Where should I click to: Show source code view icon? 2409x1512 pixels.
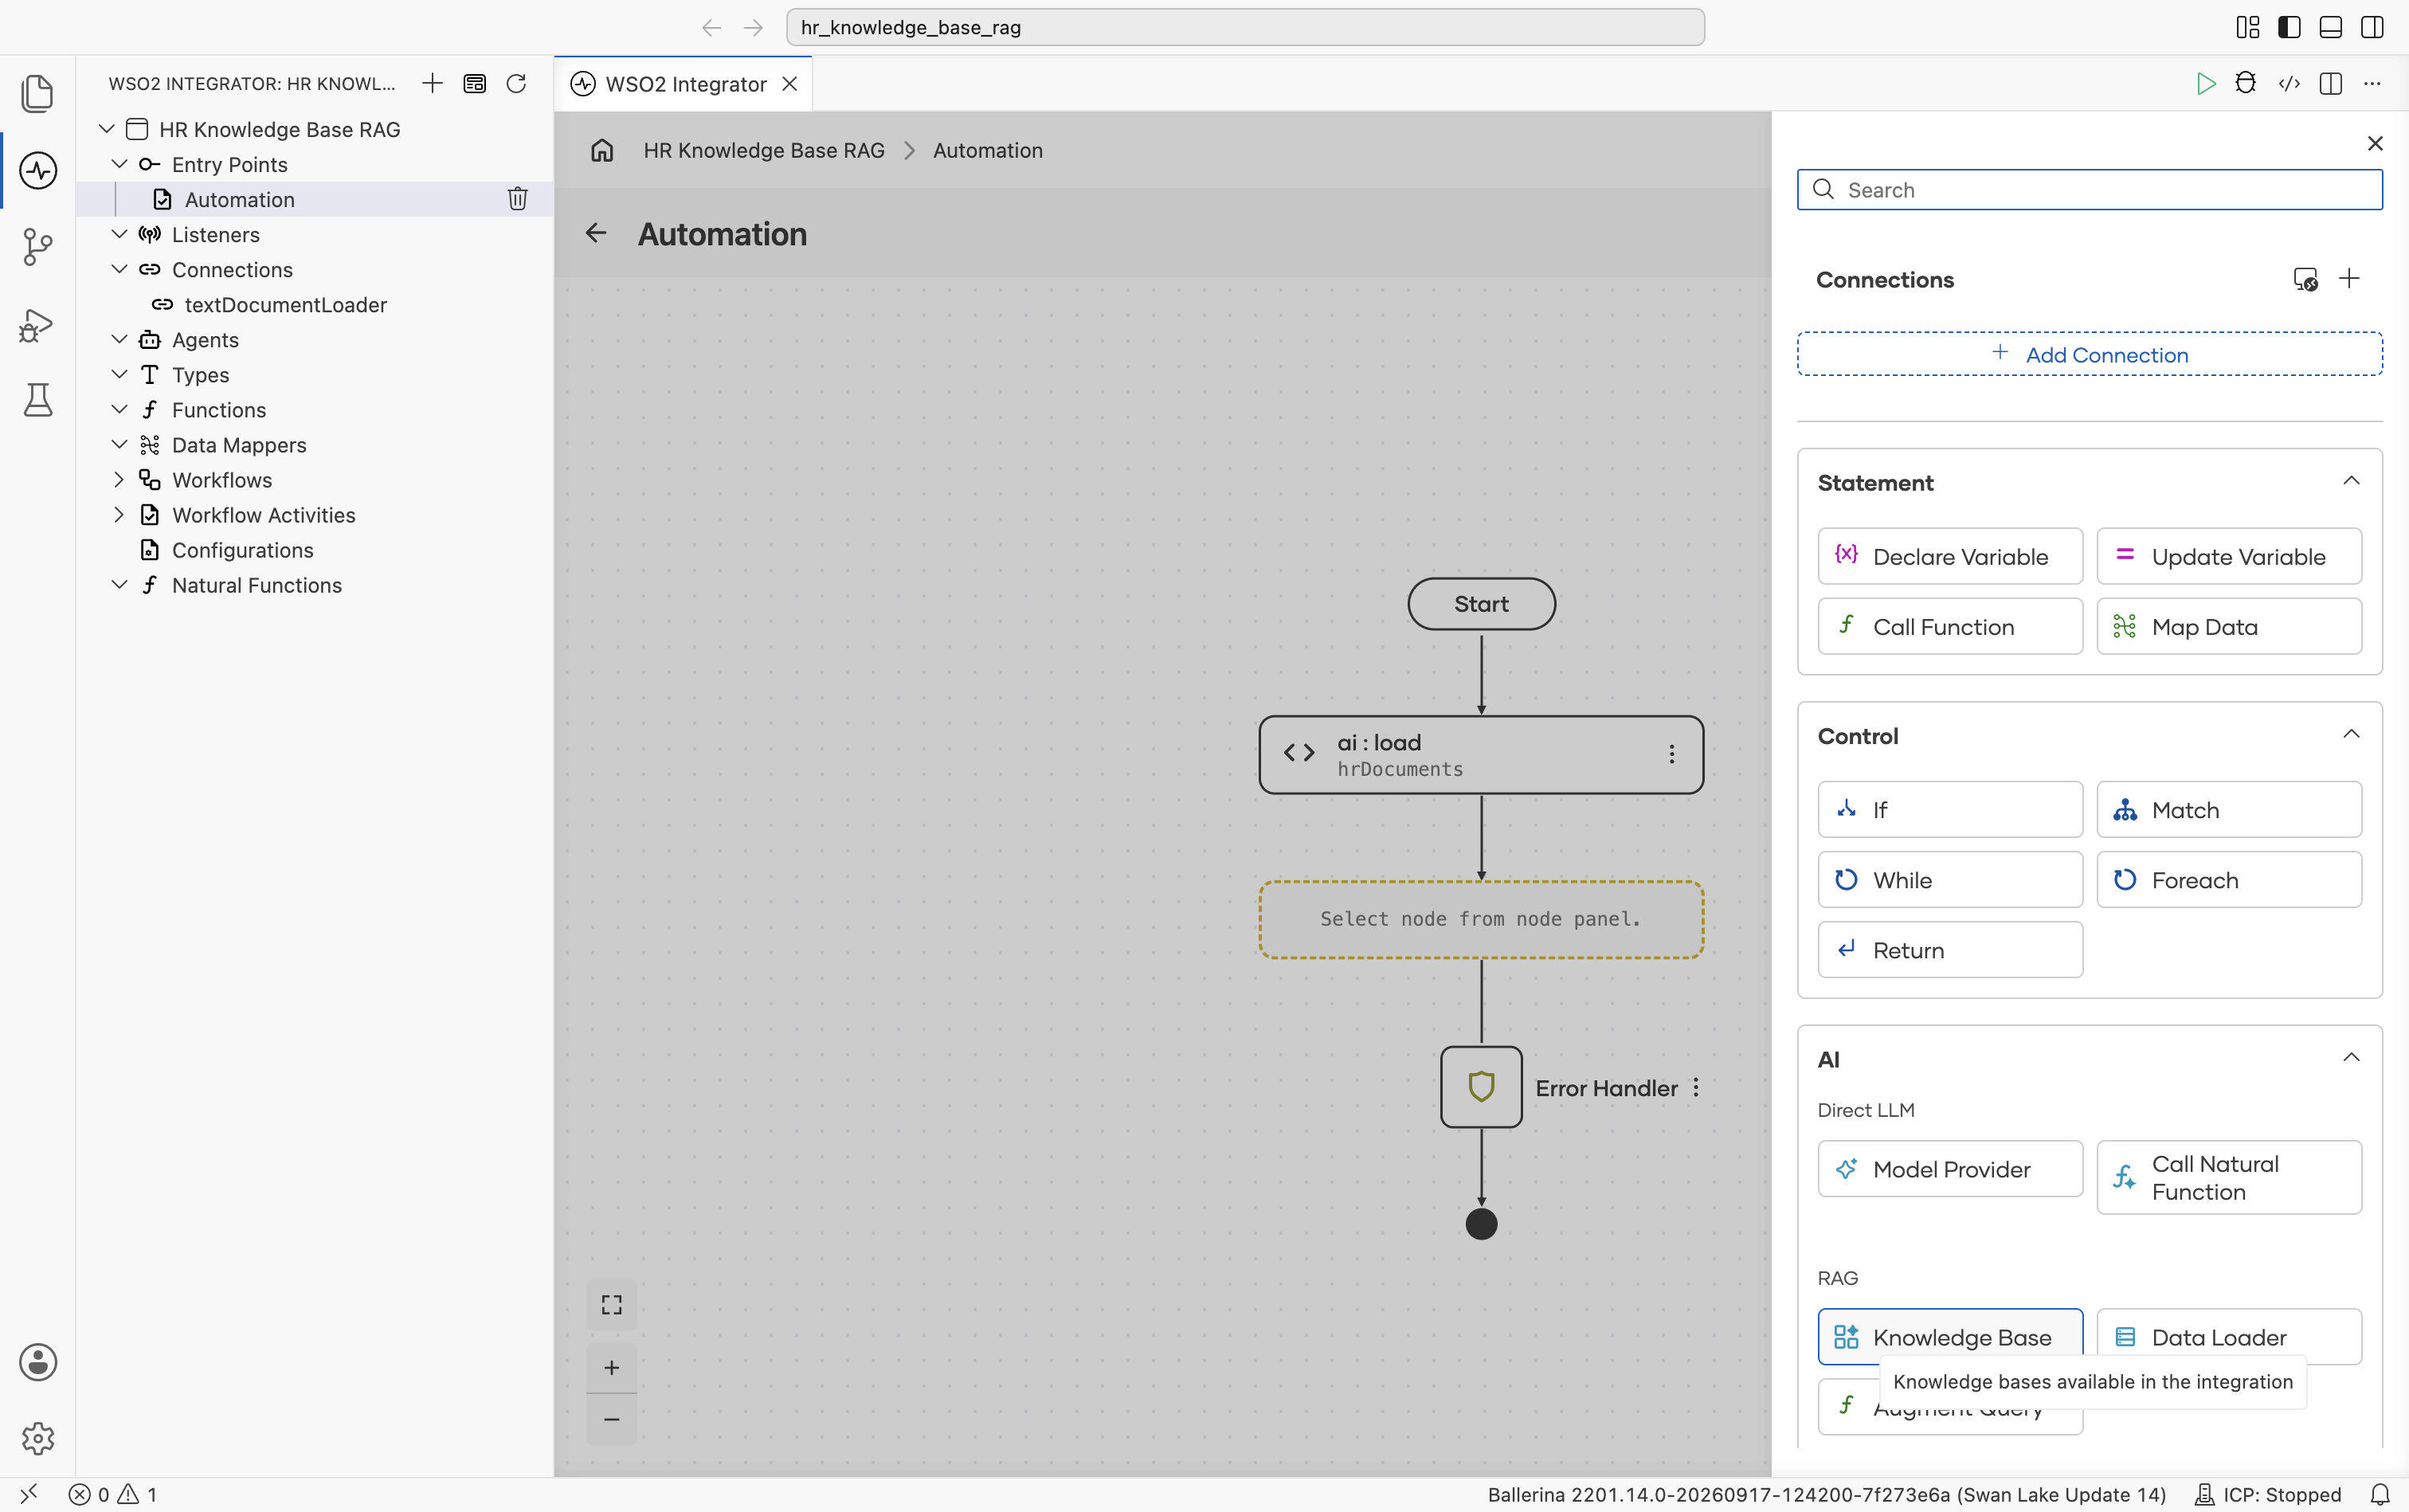click(x=2288, y=83)
